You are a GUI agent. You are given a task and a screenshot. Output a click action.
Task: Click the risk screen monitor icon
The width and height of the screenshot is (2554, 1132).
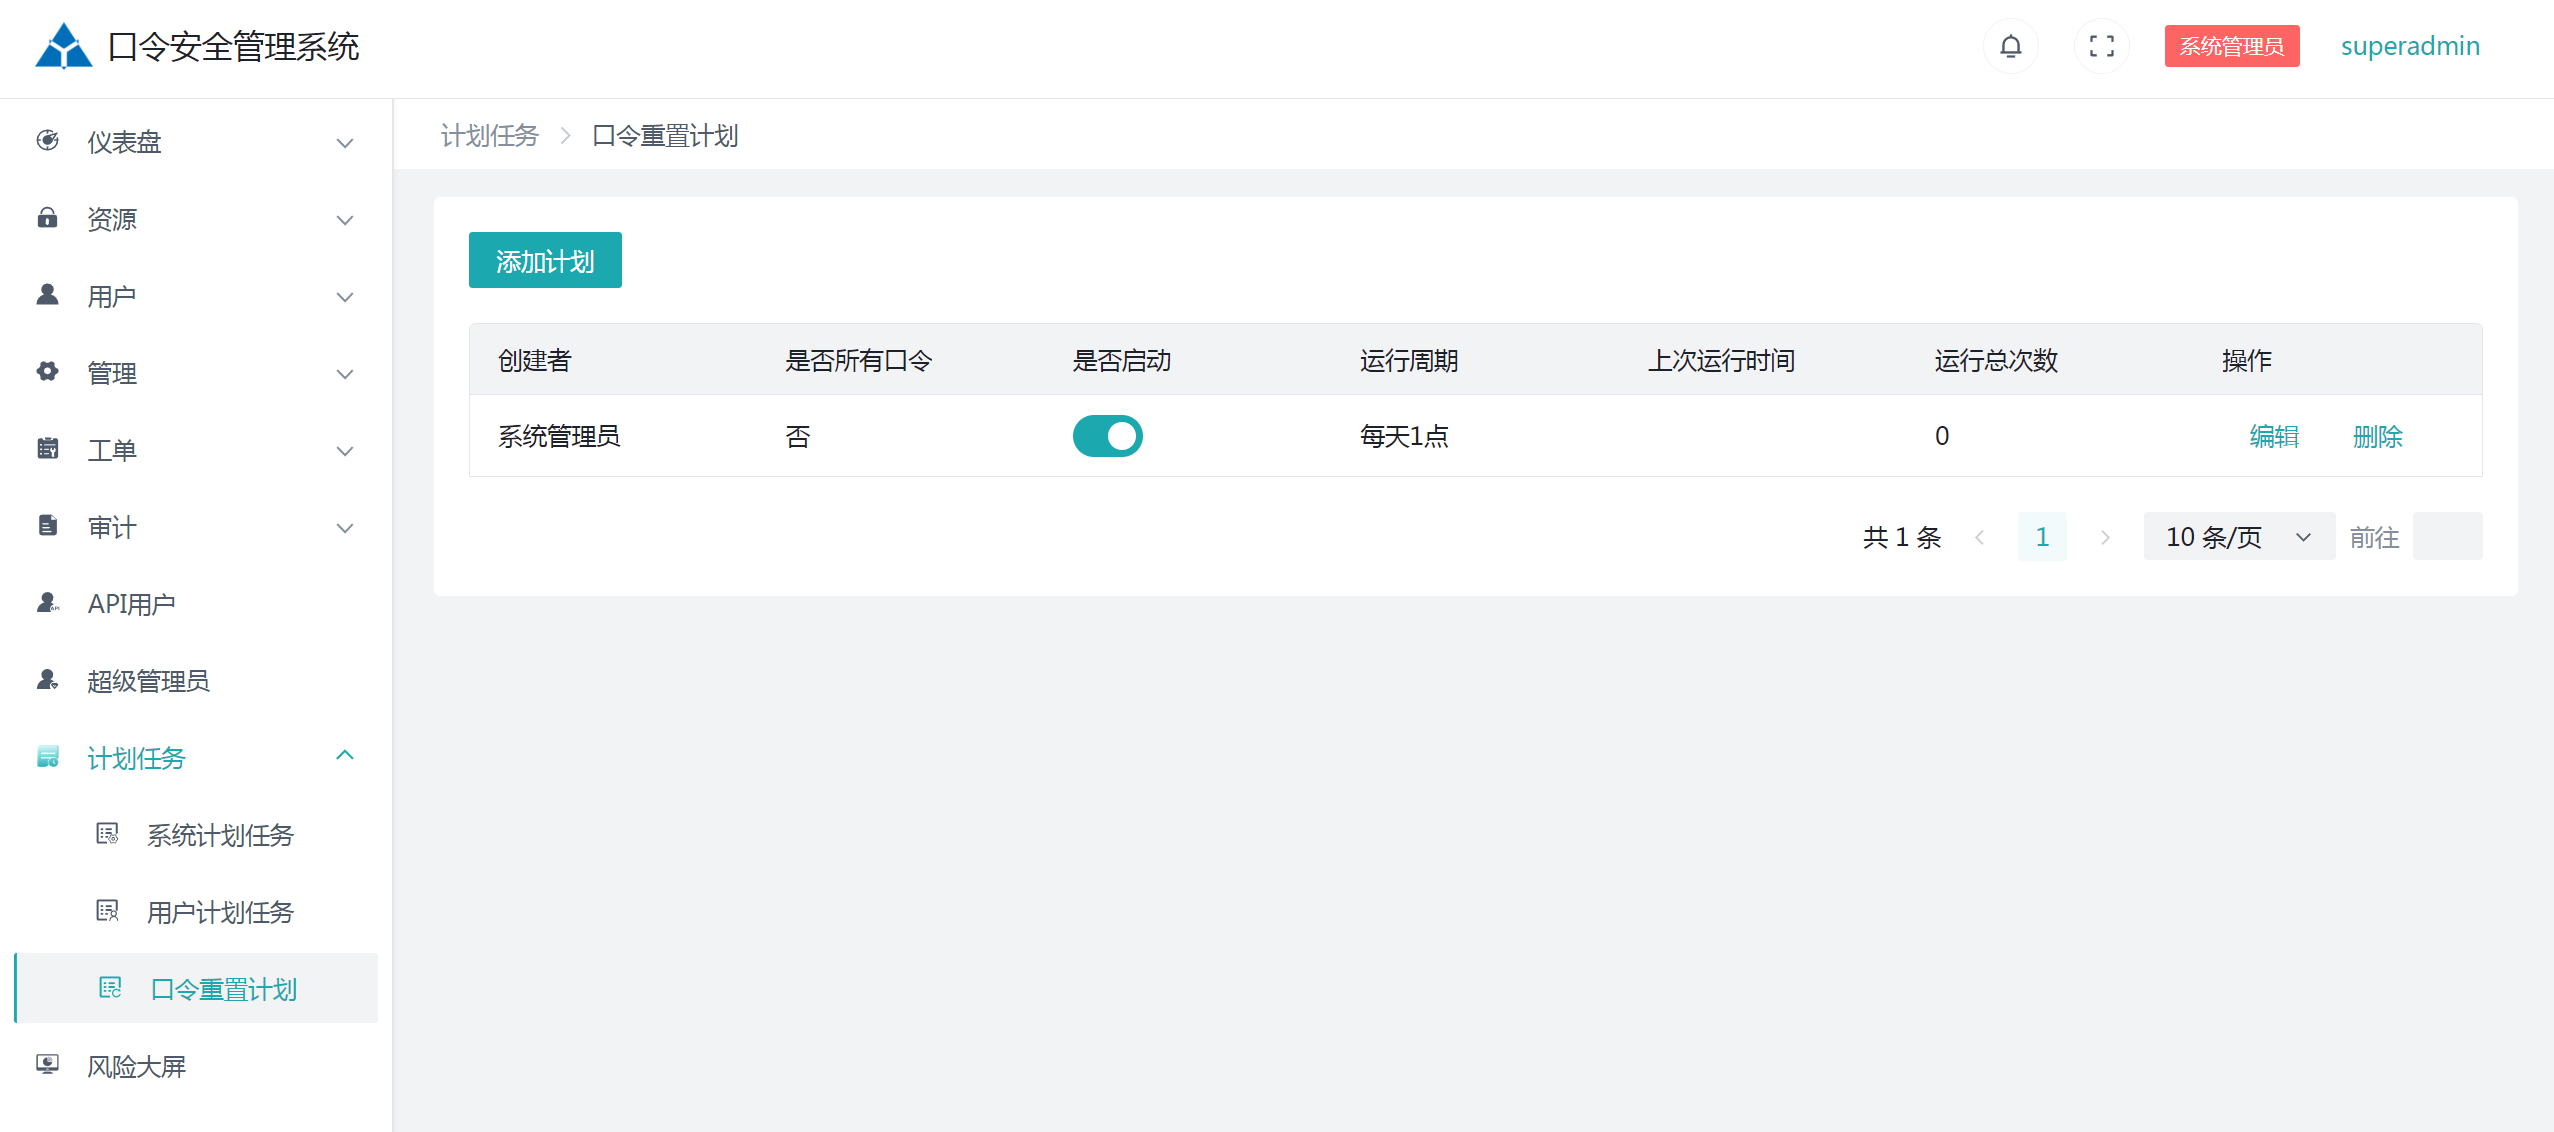coord(47,1065)
